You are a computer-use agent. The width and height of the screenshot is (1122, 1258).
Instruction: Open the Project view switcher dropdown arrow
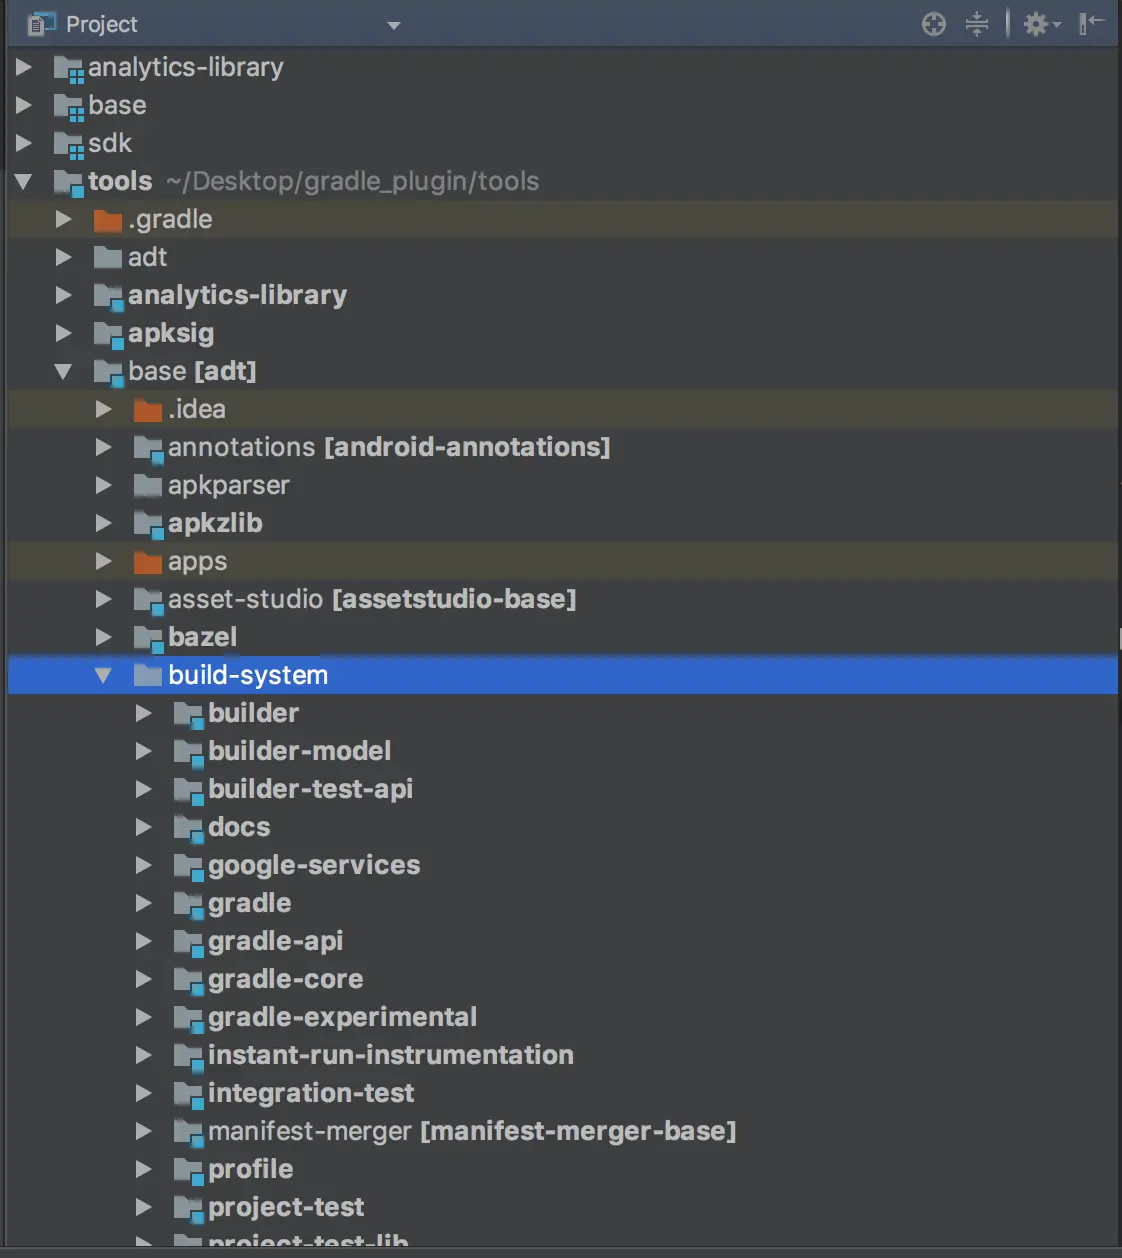tap(392, 25)
